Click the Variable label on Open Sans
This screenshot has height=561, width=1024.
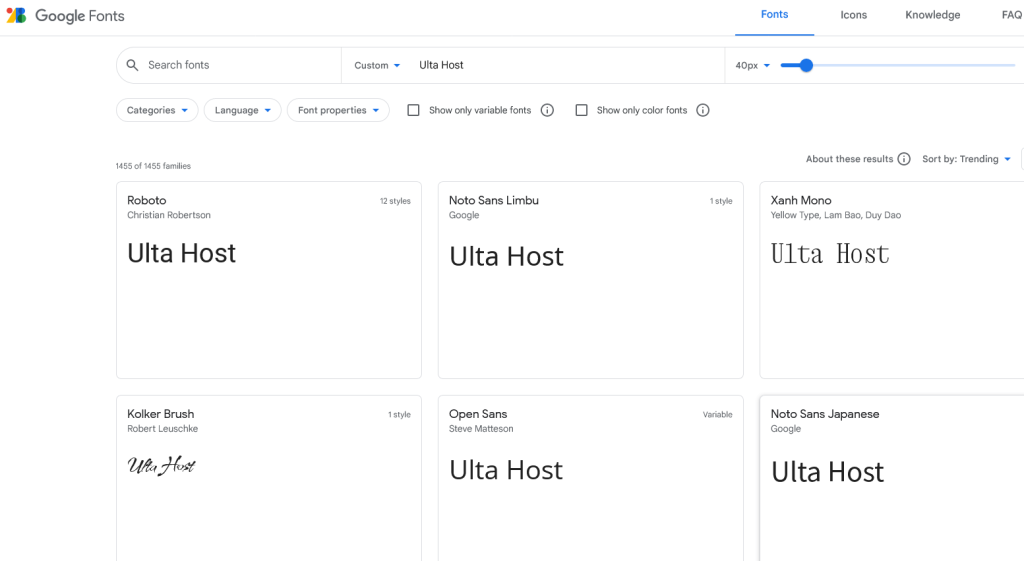[x=717, y=415]
